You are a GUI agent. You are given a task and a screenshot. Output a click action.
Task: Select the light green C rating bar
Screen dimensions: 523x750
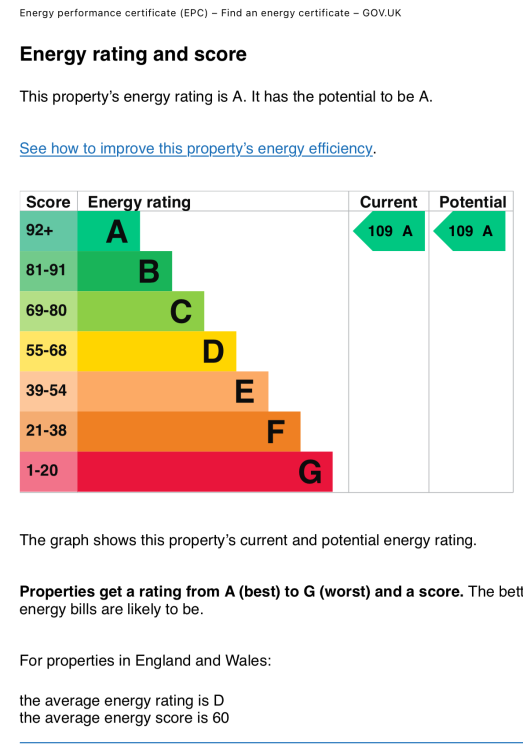click(141, 311)
